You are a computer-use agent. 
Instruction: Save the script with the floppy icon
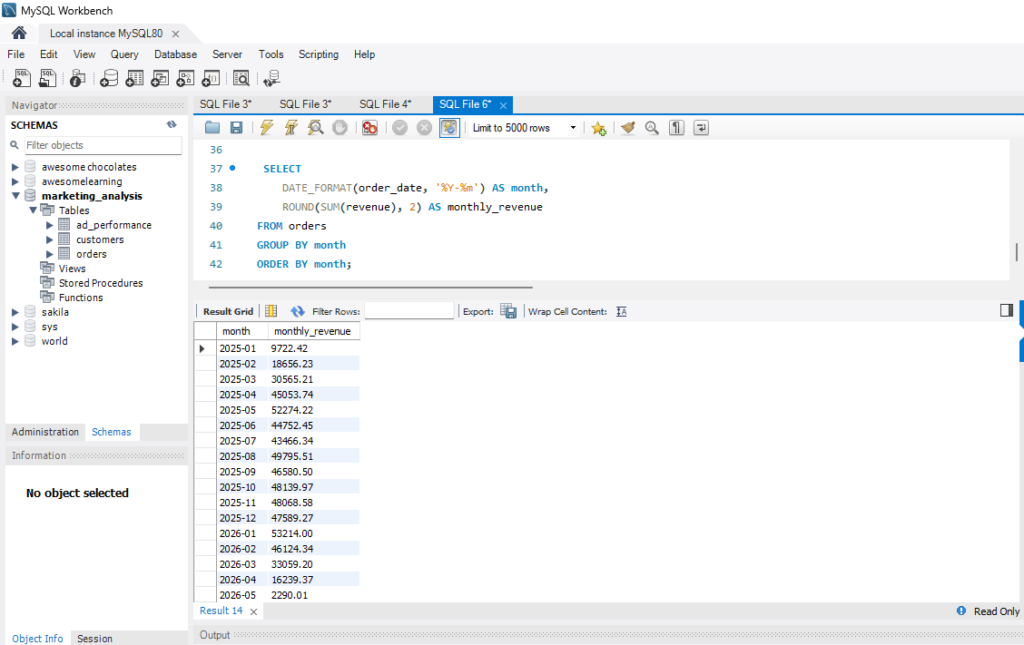click(236, 127)
